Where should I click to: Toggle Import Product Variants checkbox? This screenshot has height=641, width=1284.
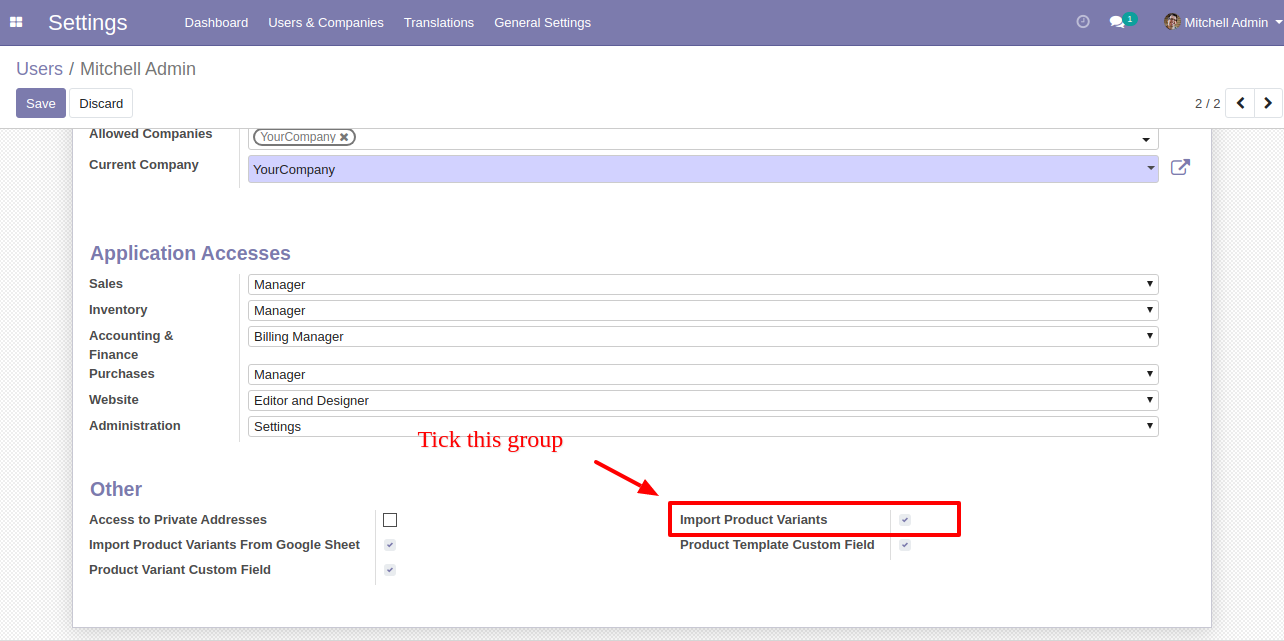coord(905,520)
